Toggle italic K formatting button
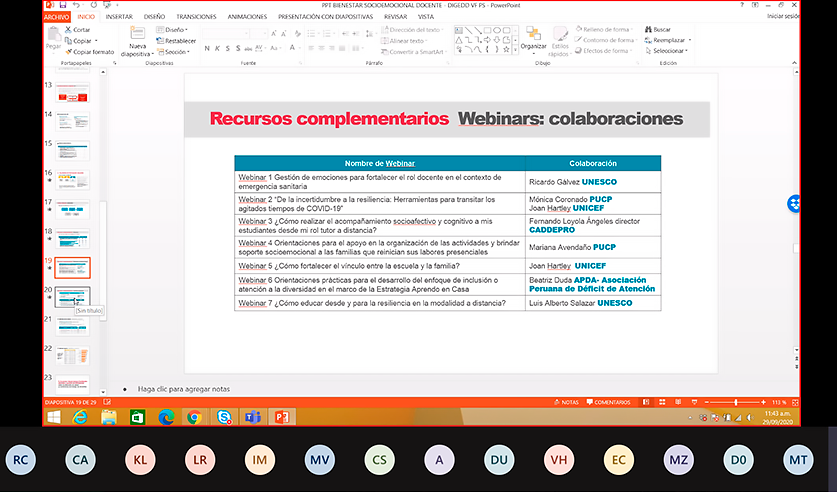 pyautogui.click(x=217, y=49)
